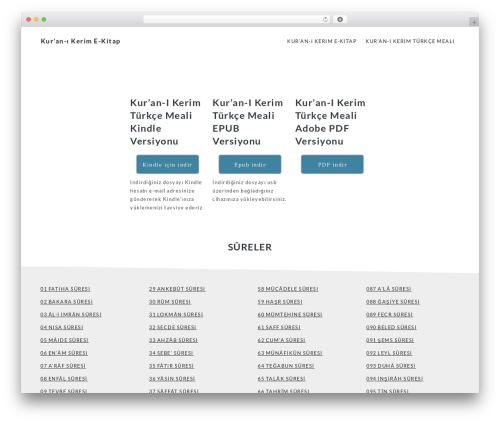Click the Epub indir button

pyautogui.click(x=250, y=164)
